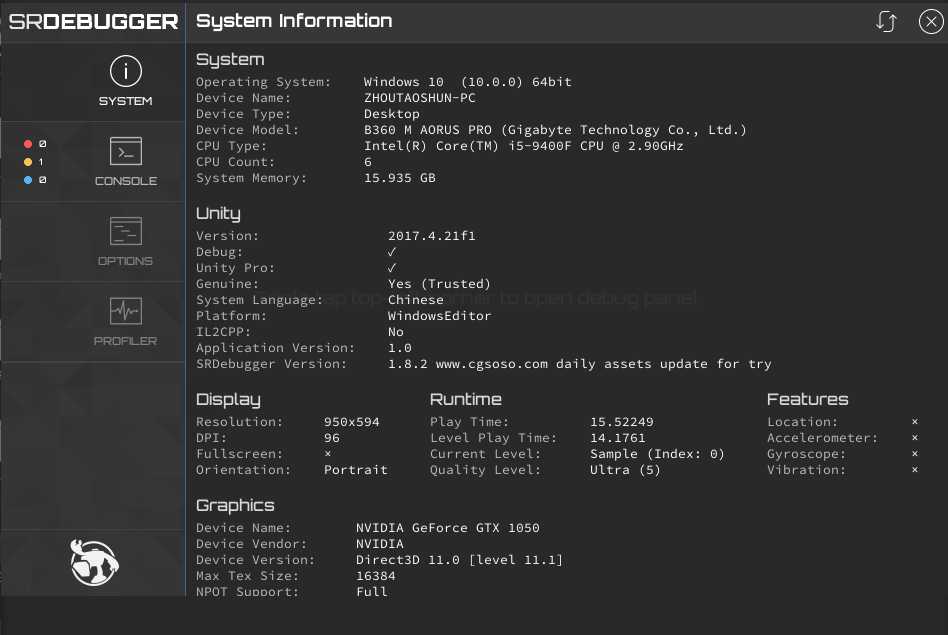Click the red error count indicator
Screen dimensions: 948x635
(34, 144)
